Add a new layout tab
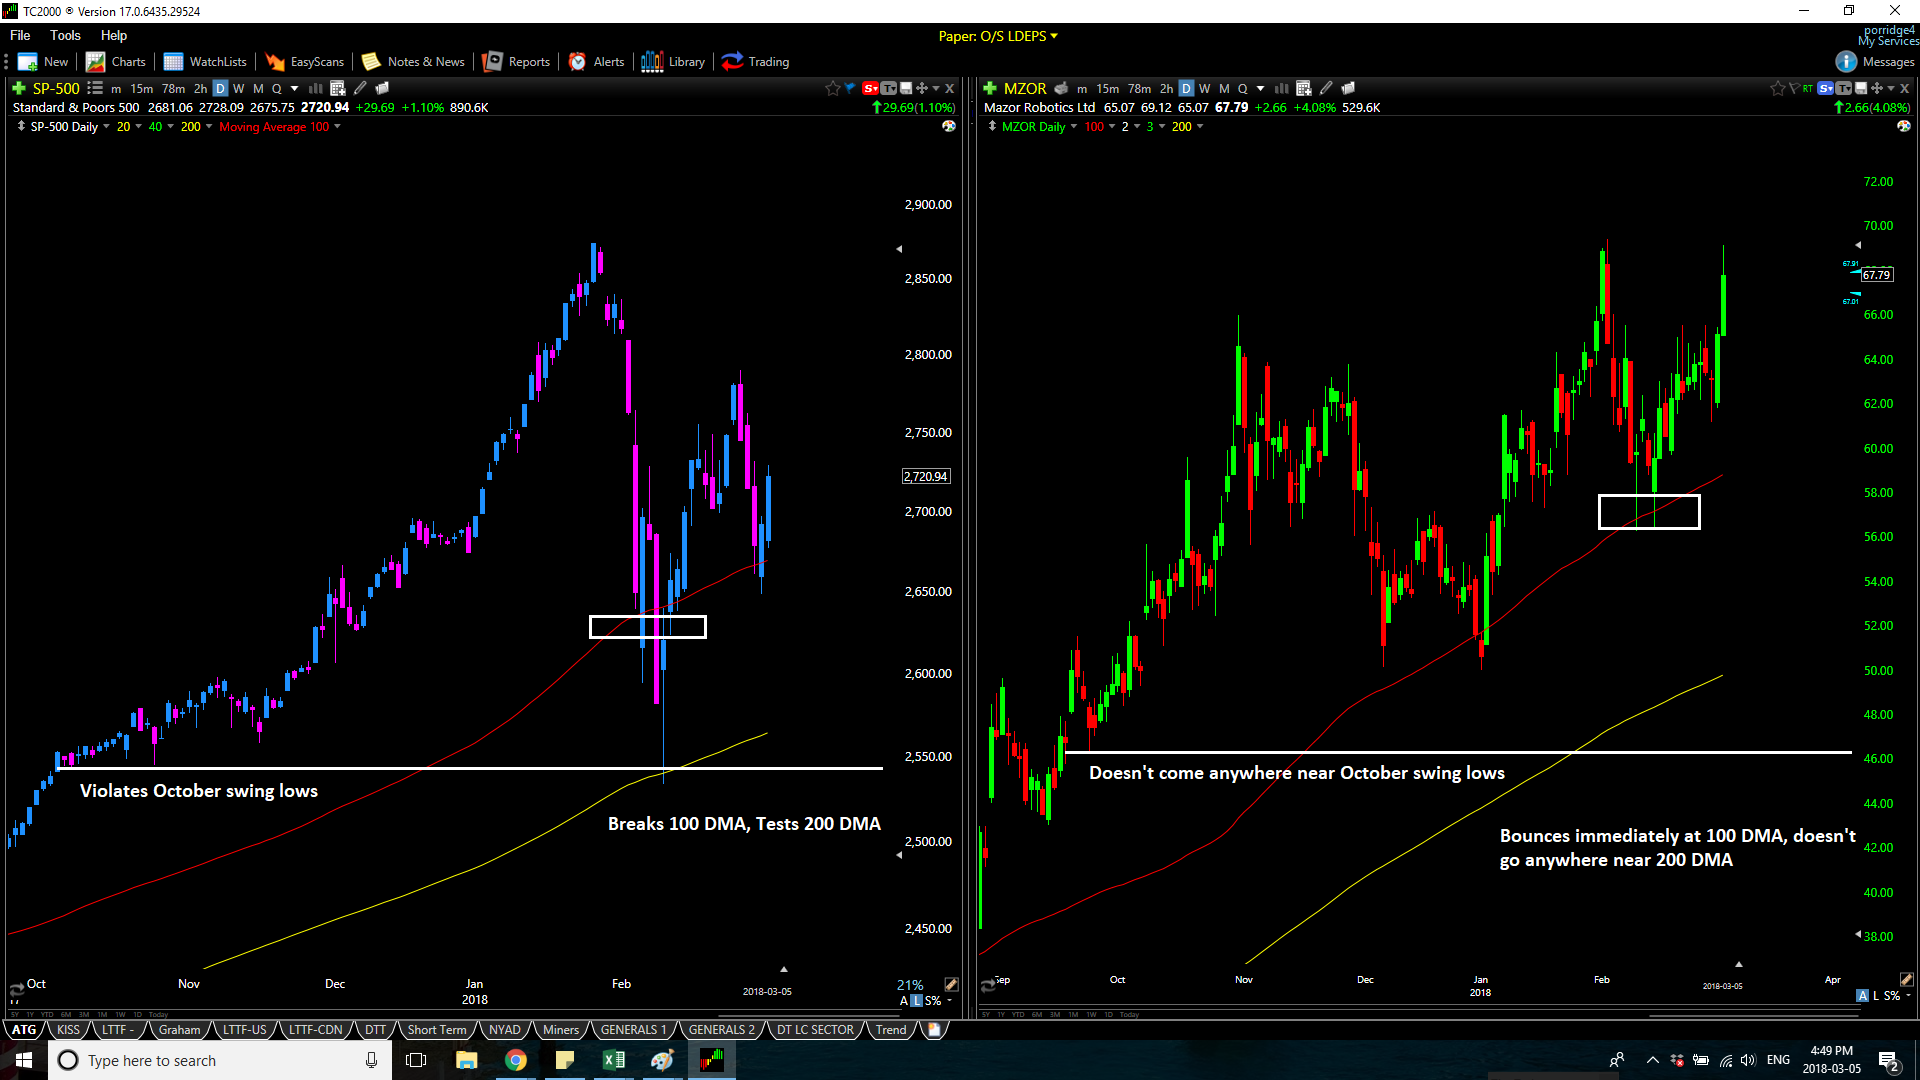Viewport: 1920px width, 1080px height. [933, 1029]
